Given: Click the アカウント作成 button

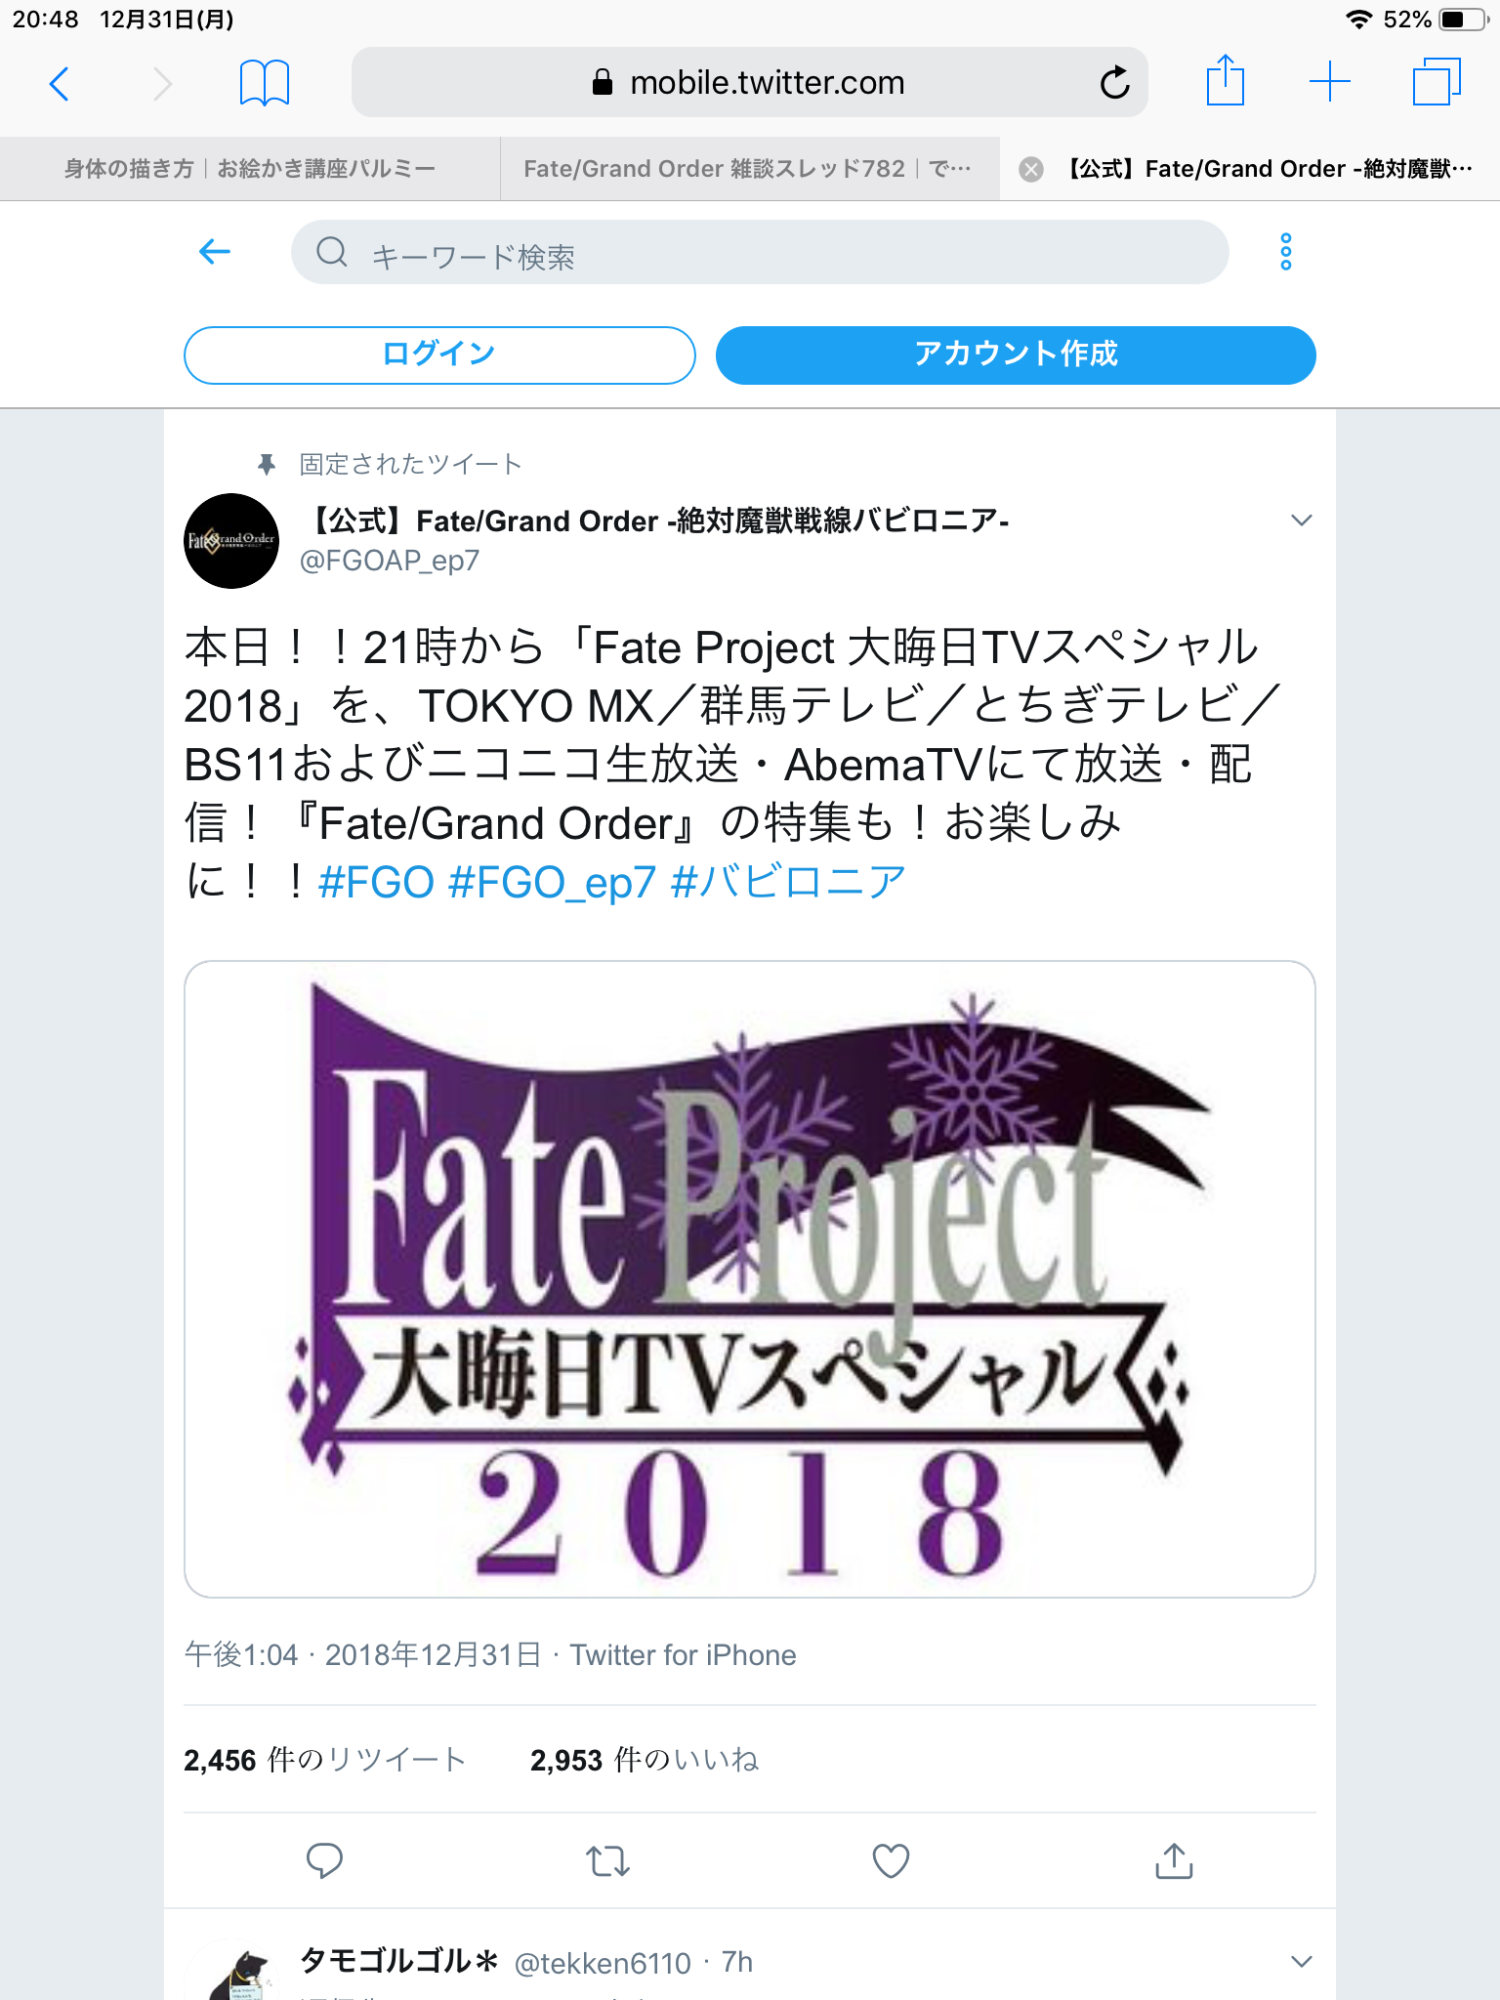Looking at the screenshot, I should [1015, 355].
